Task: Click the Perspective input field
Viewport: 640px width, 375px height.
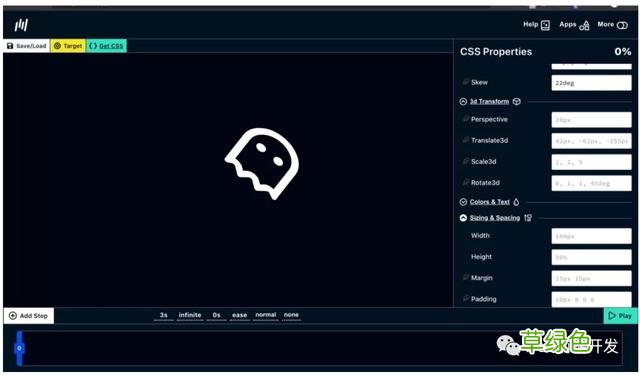Action: pyautogui.click(x=591, y=120)
